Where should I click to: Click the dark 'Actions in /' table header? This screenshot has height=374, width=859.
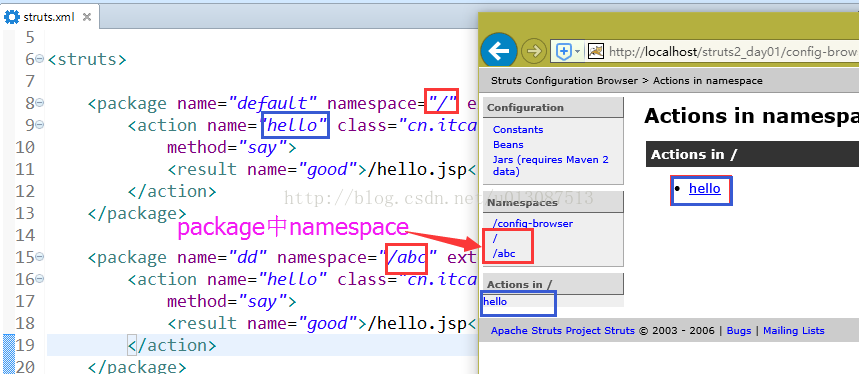coord(752,154)
